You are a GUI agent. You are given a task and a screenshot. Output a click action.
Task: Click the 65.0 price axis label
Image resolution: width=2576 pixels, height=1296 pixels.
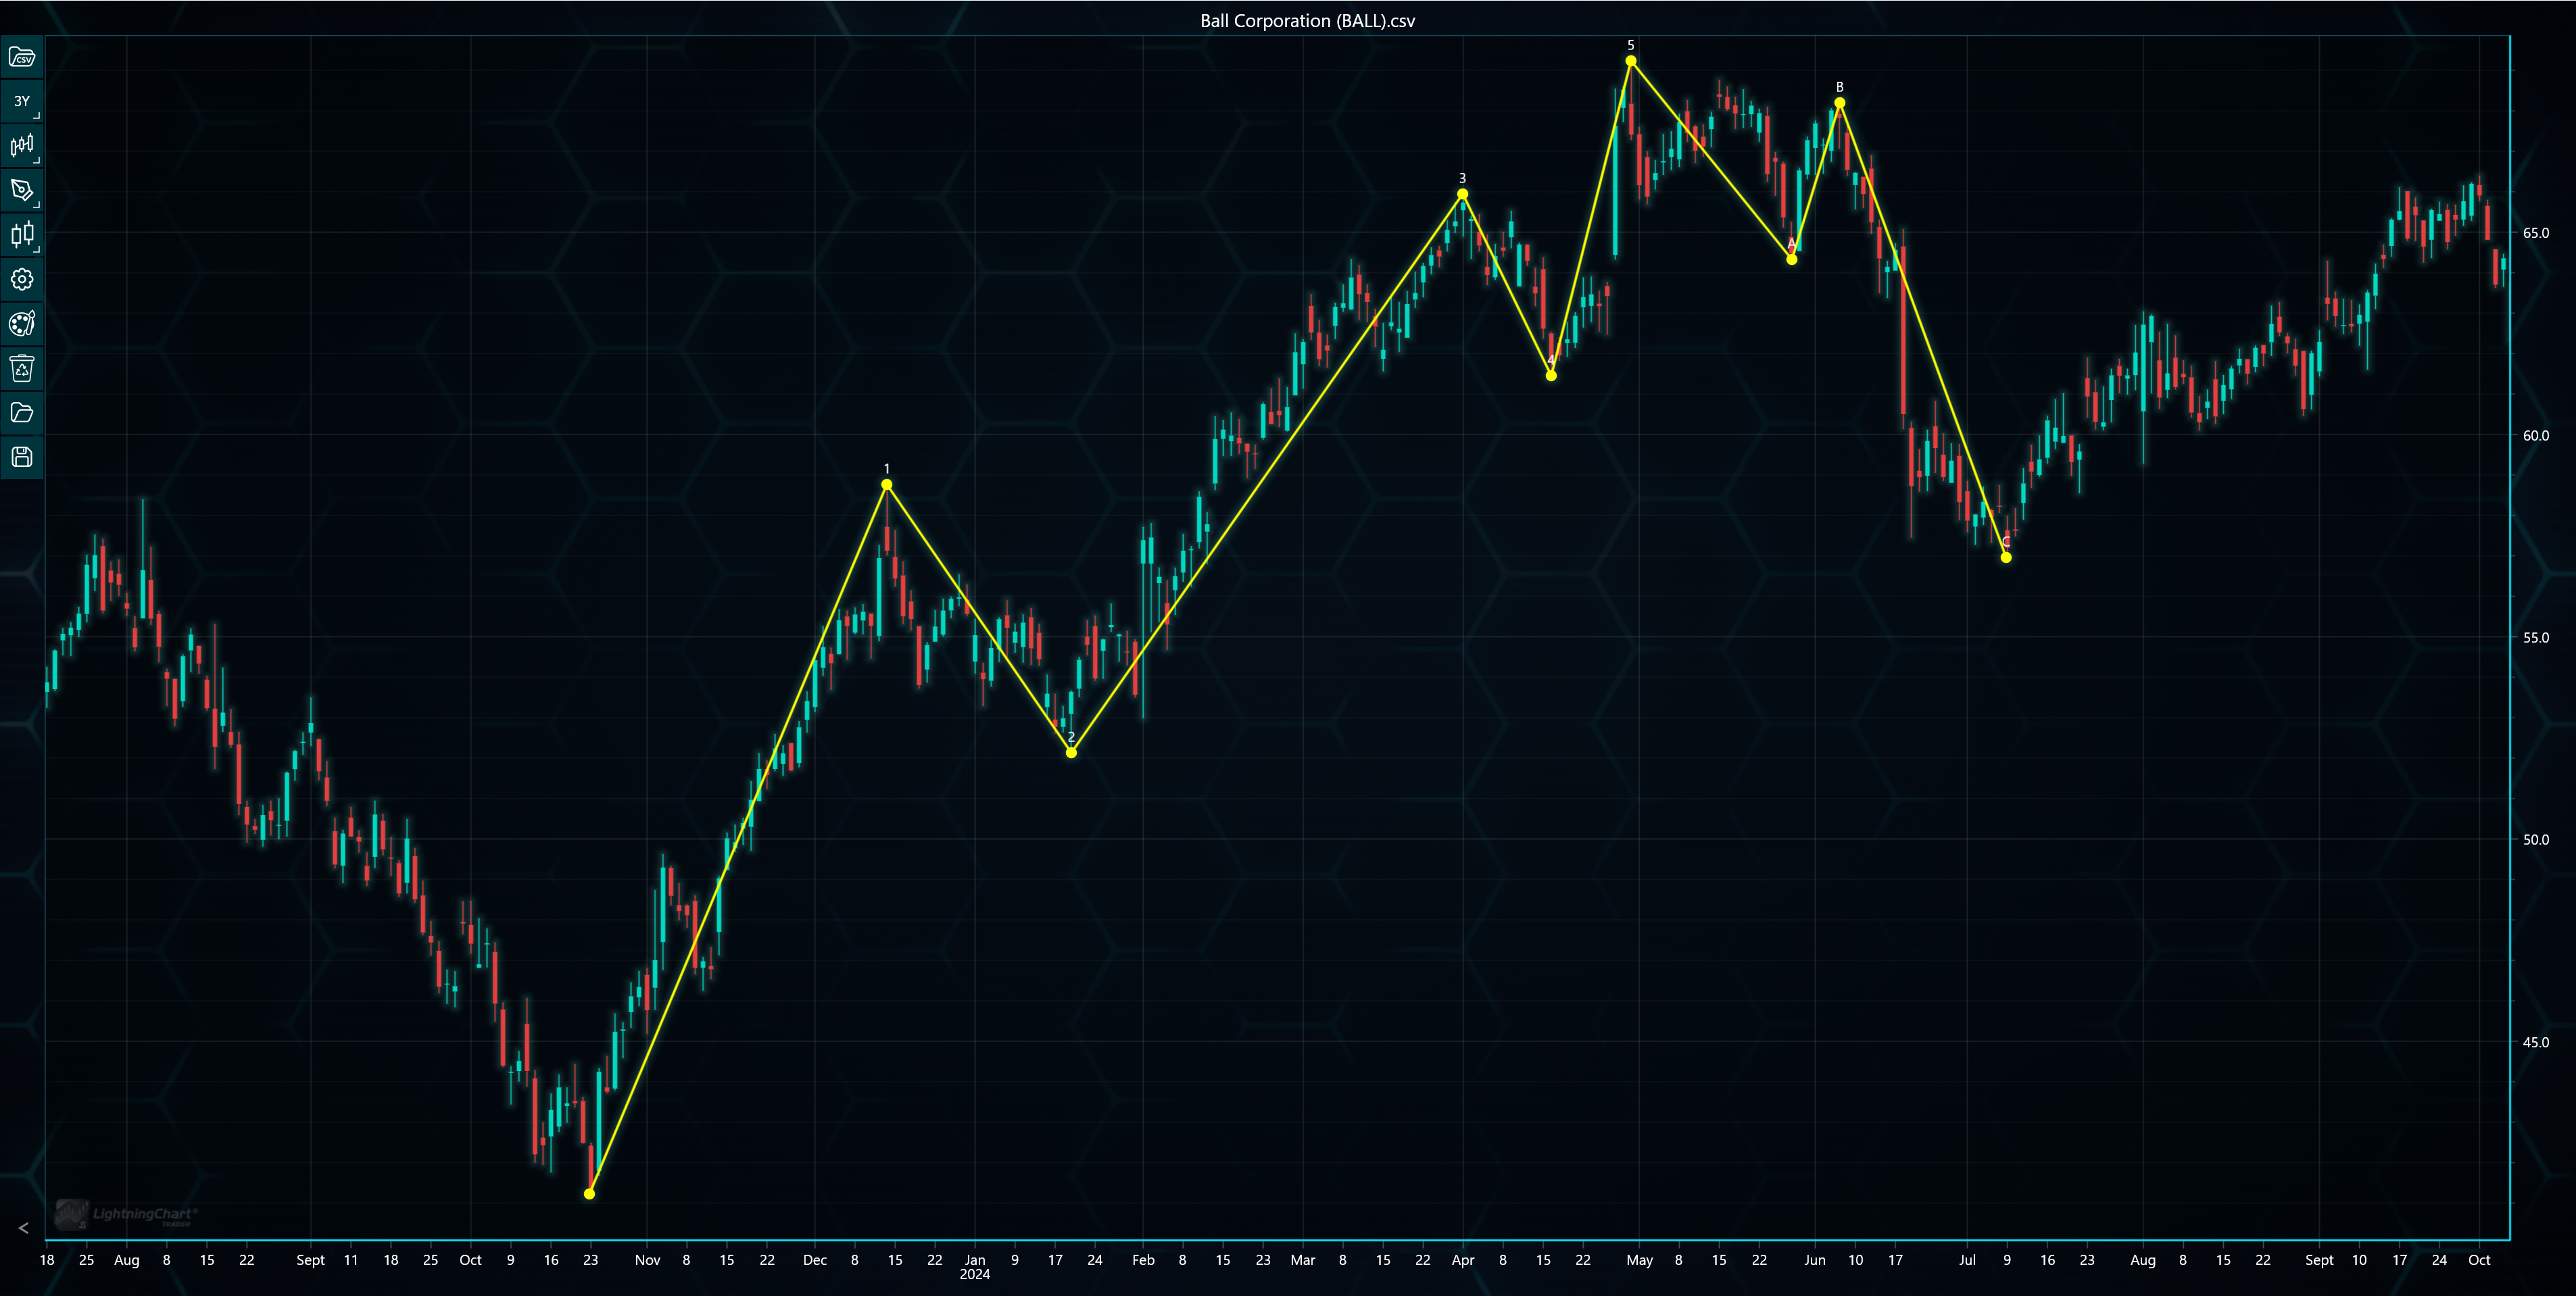coord(2535,233)
